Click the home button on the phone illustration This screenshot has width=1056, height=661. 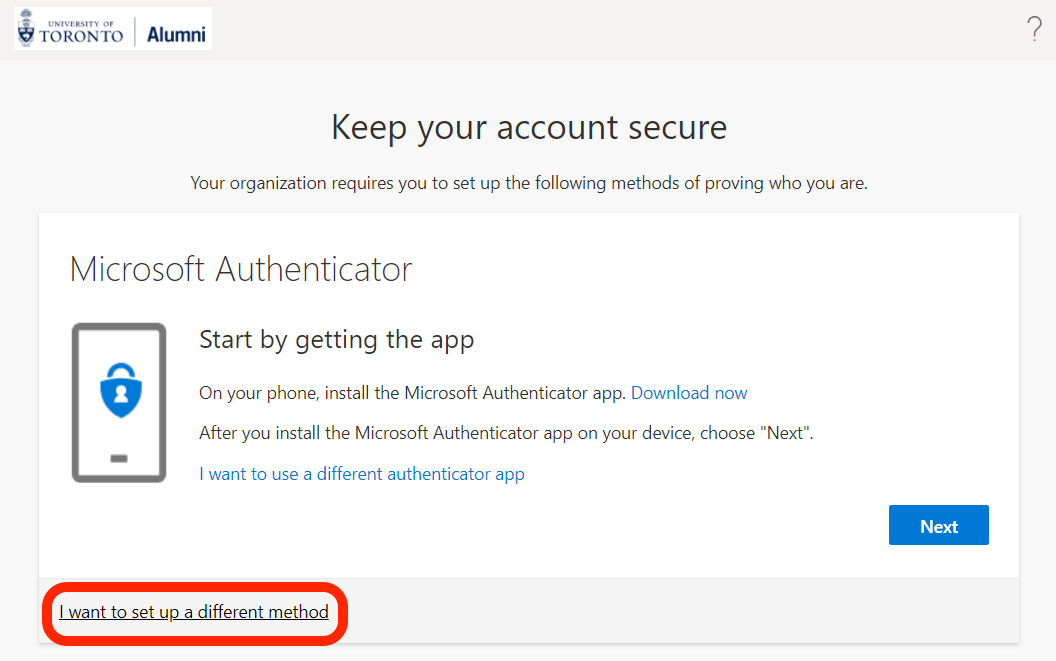[119, 459]
